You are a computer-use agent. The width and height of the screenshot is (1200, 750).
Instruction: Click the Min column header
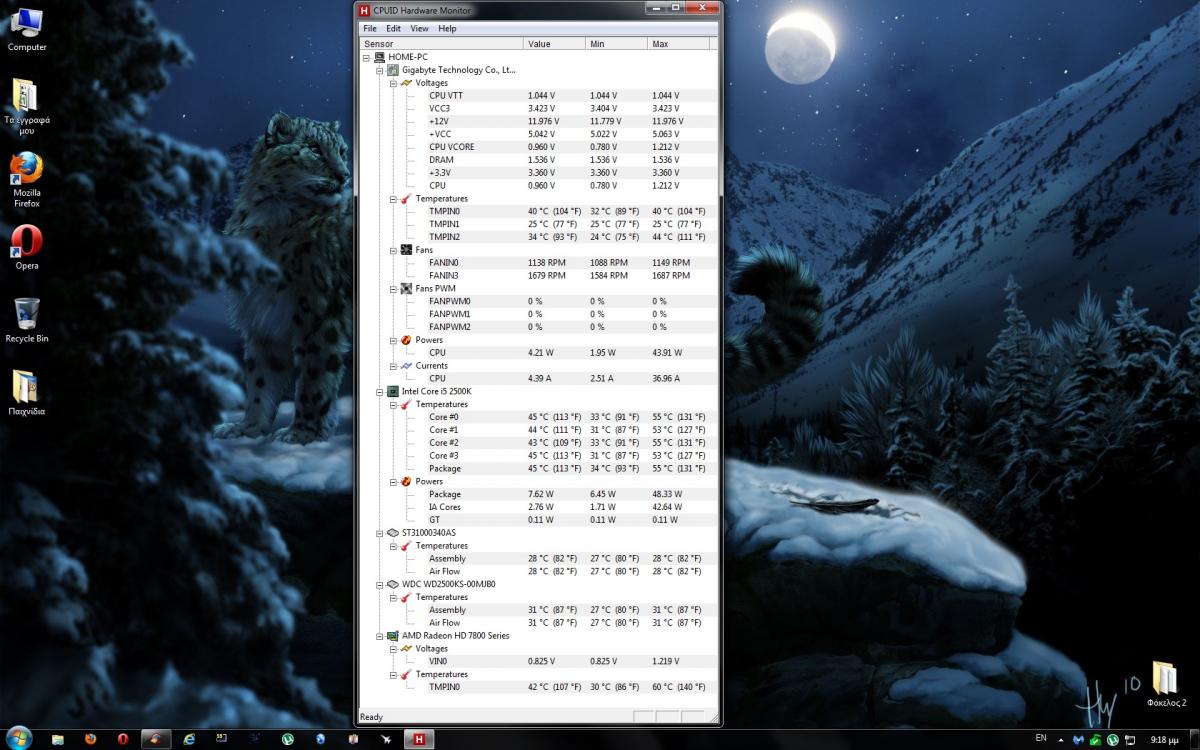[x=616, y=44]
